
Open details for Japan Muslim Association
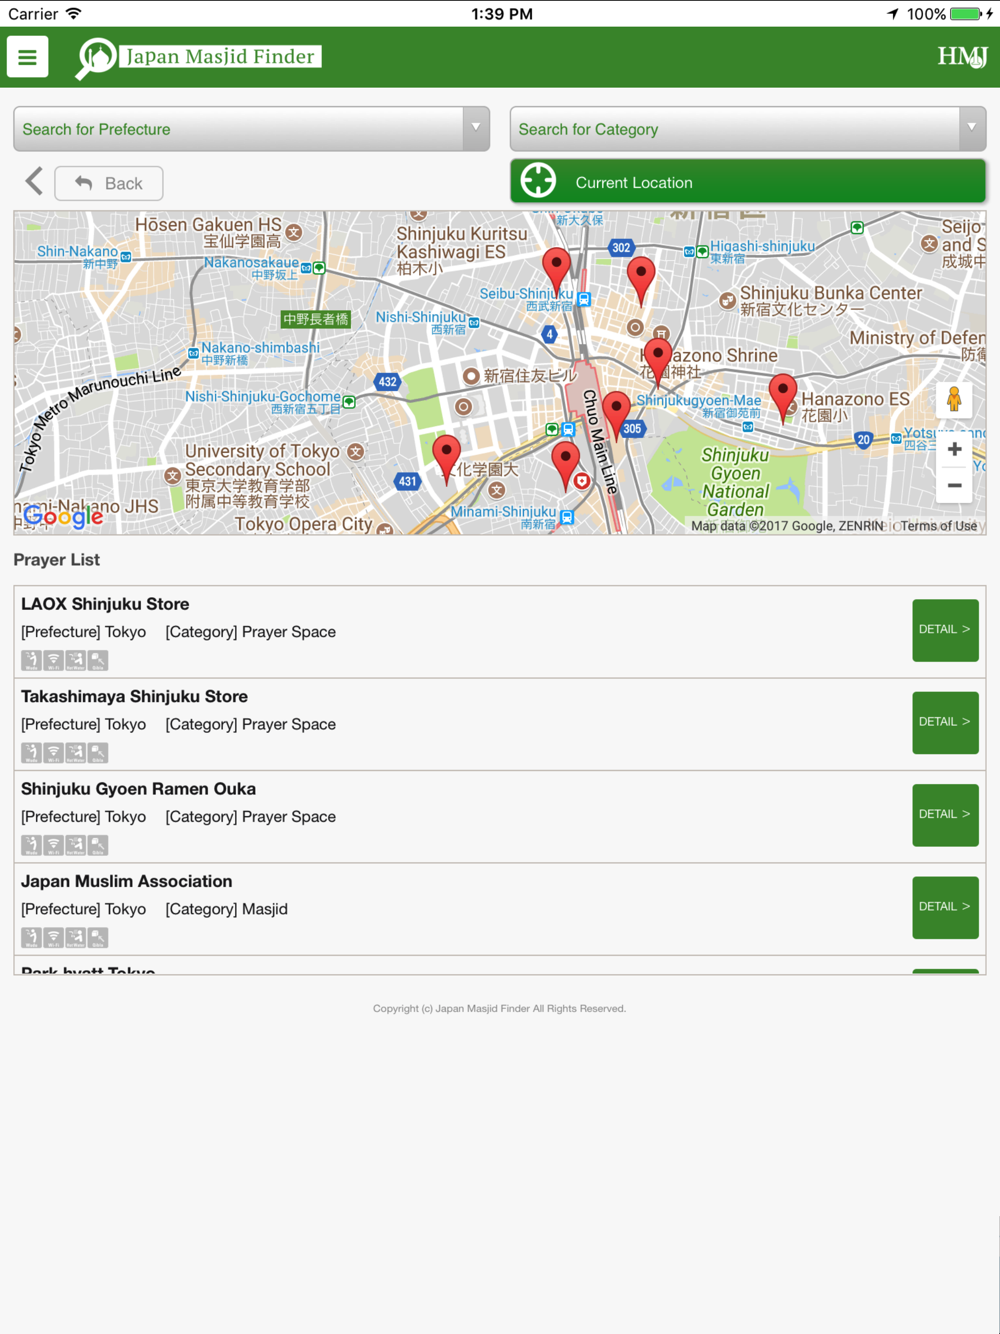[945, 907]
